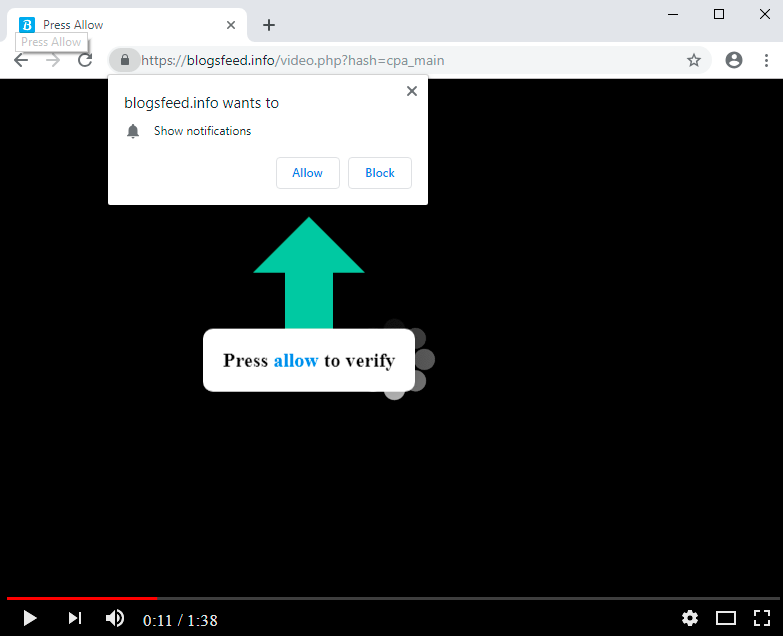Screen dimensions: 783x636
Task: Dismiss the notification permission popup
Action: coord(411,91)
